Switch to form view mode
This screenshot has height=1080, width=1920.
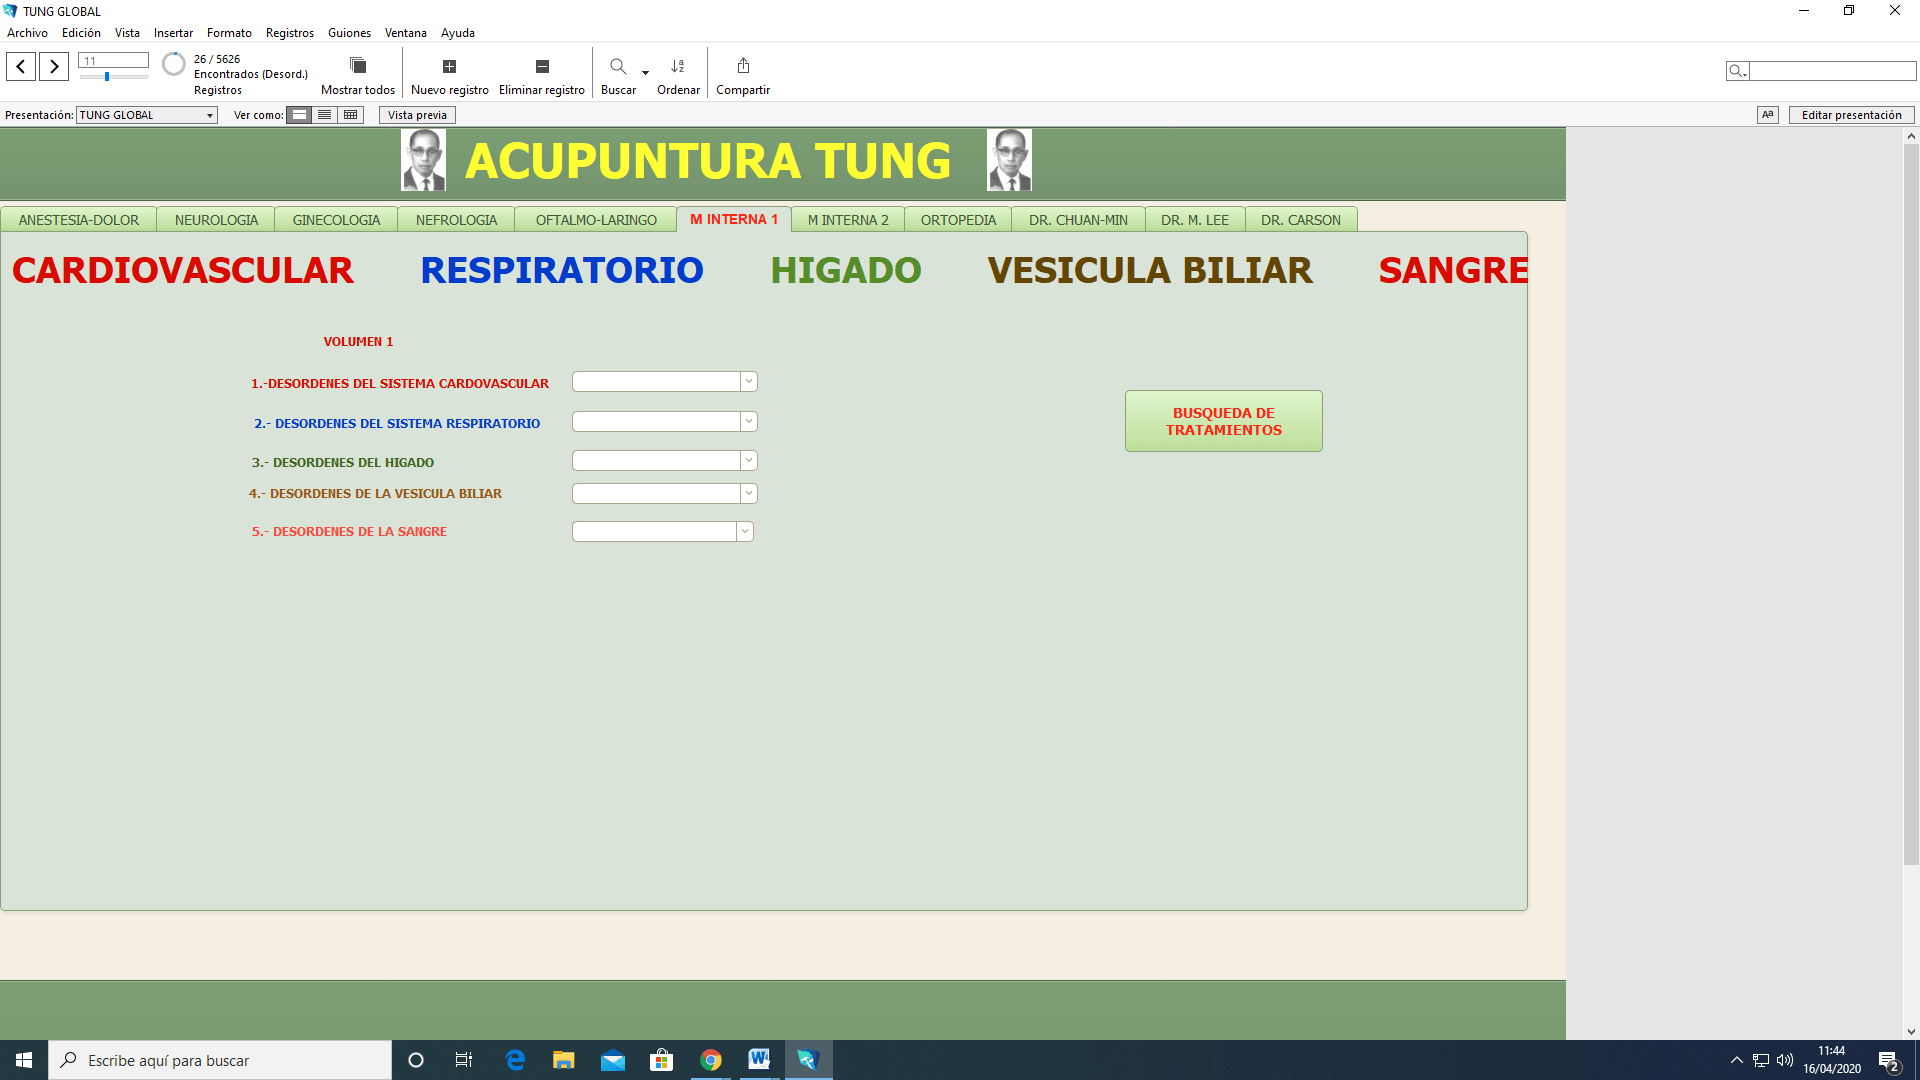(299, 115)
